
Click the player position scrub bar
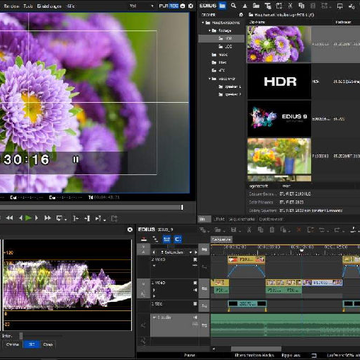(91, 207)
